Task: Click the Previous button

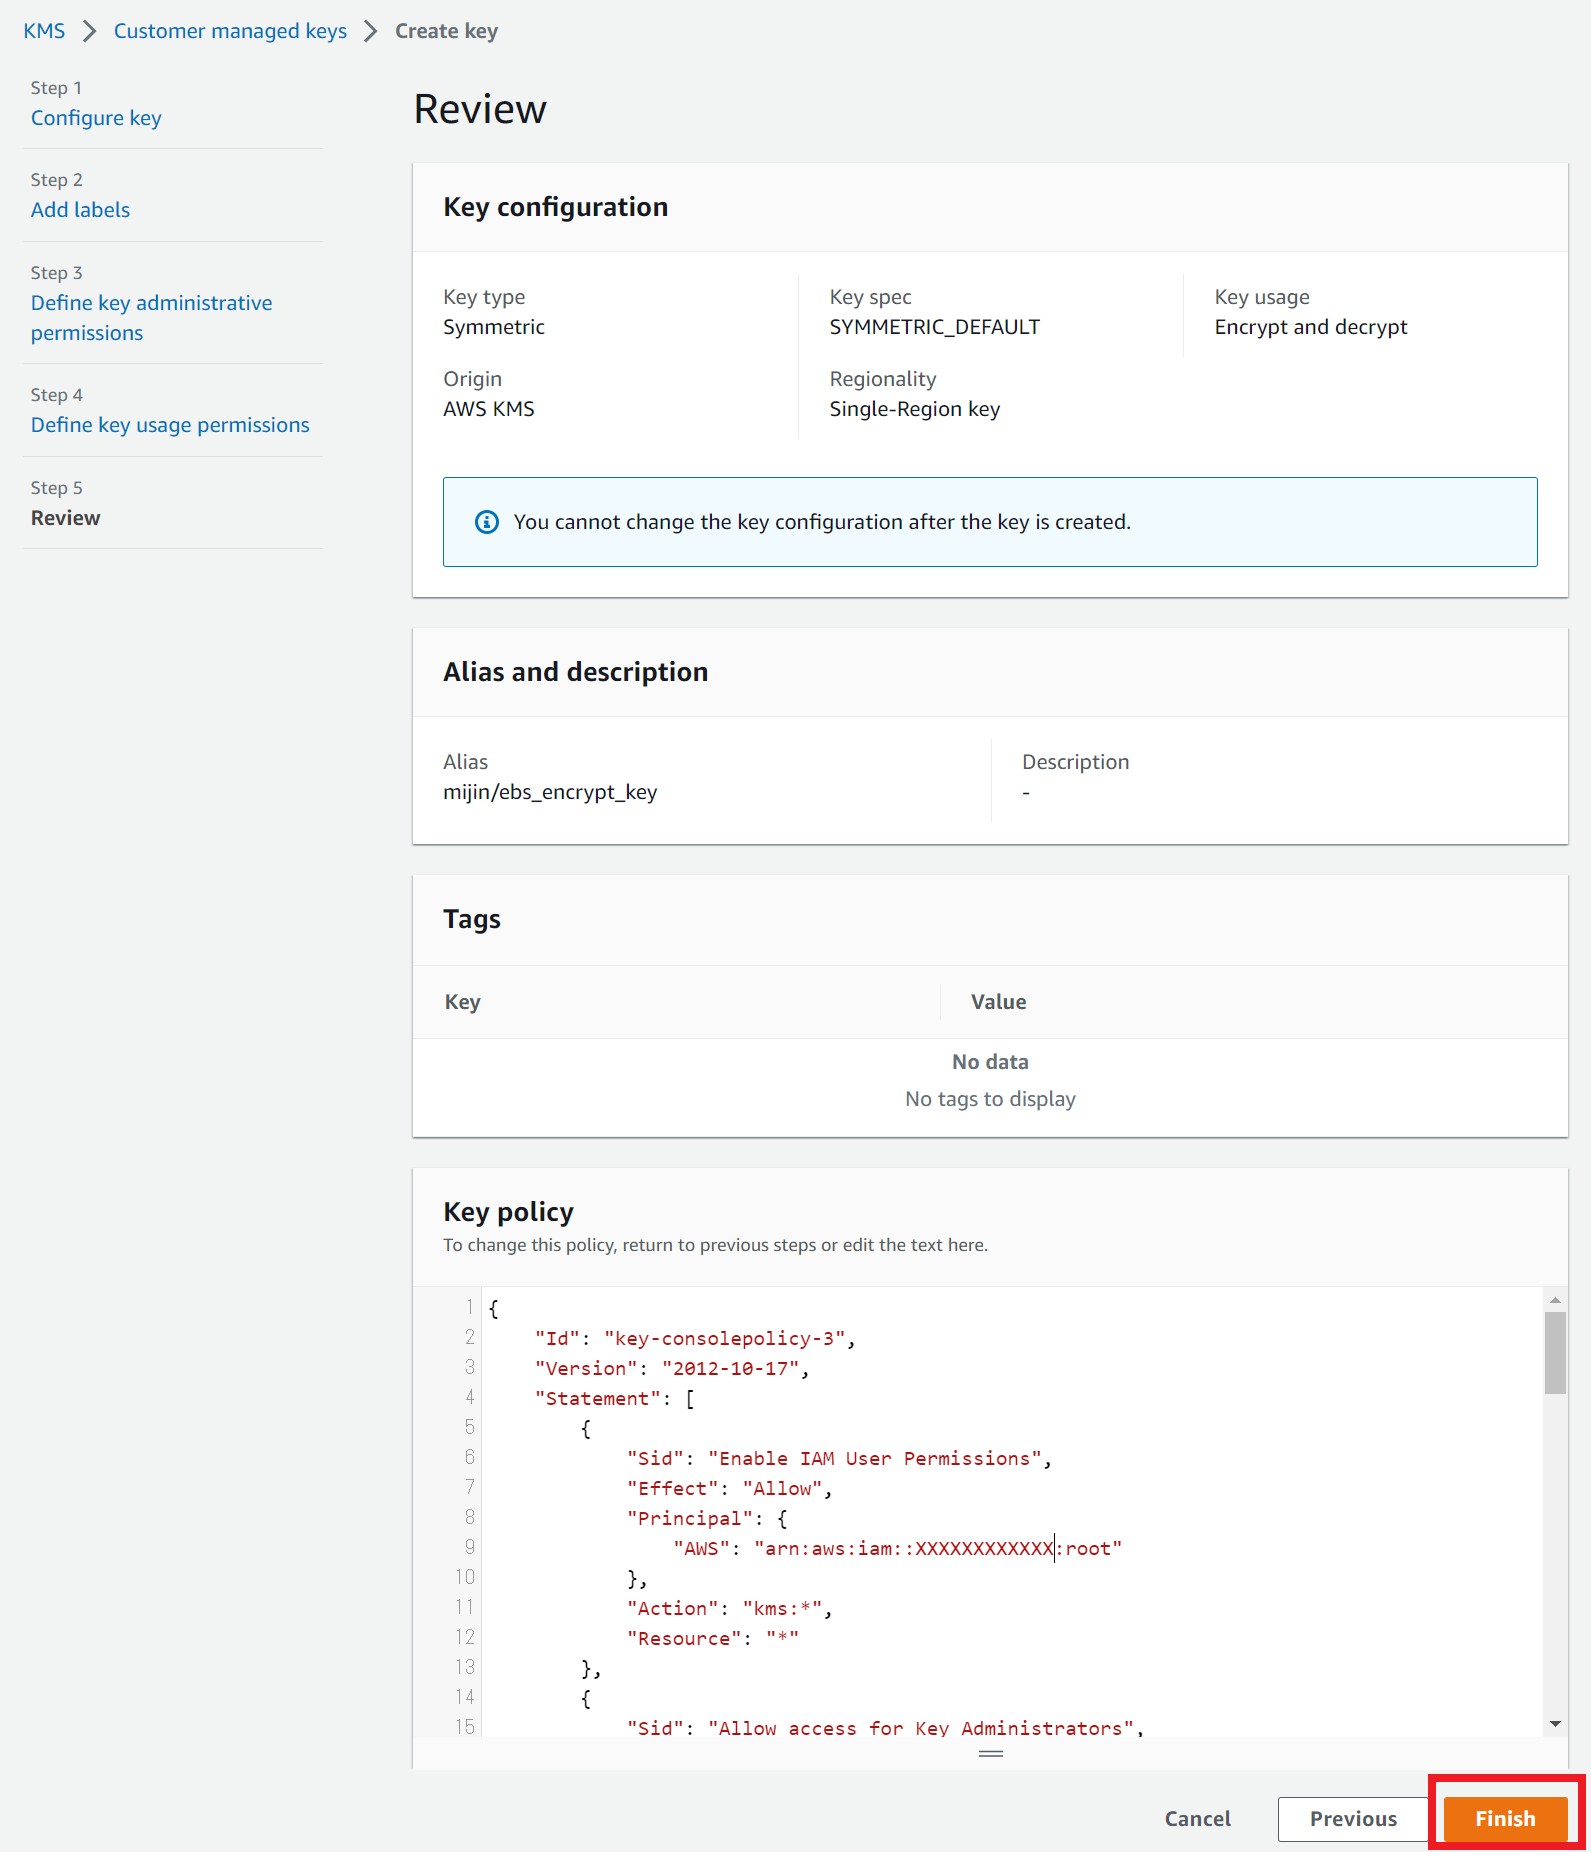Action: [x=1353, y=1818]
